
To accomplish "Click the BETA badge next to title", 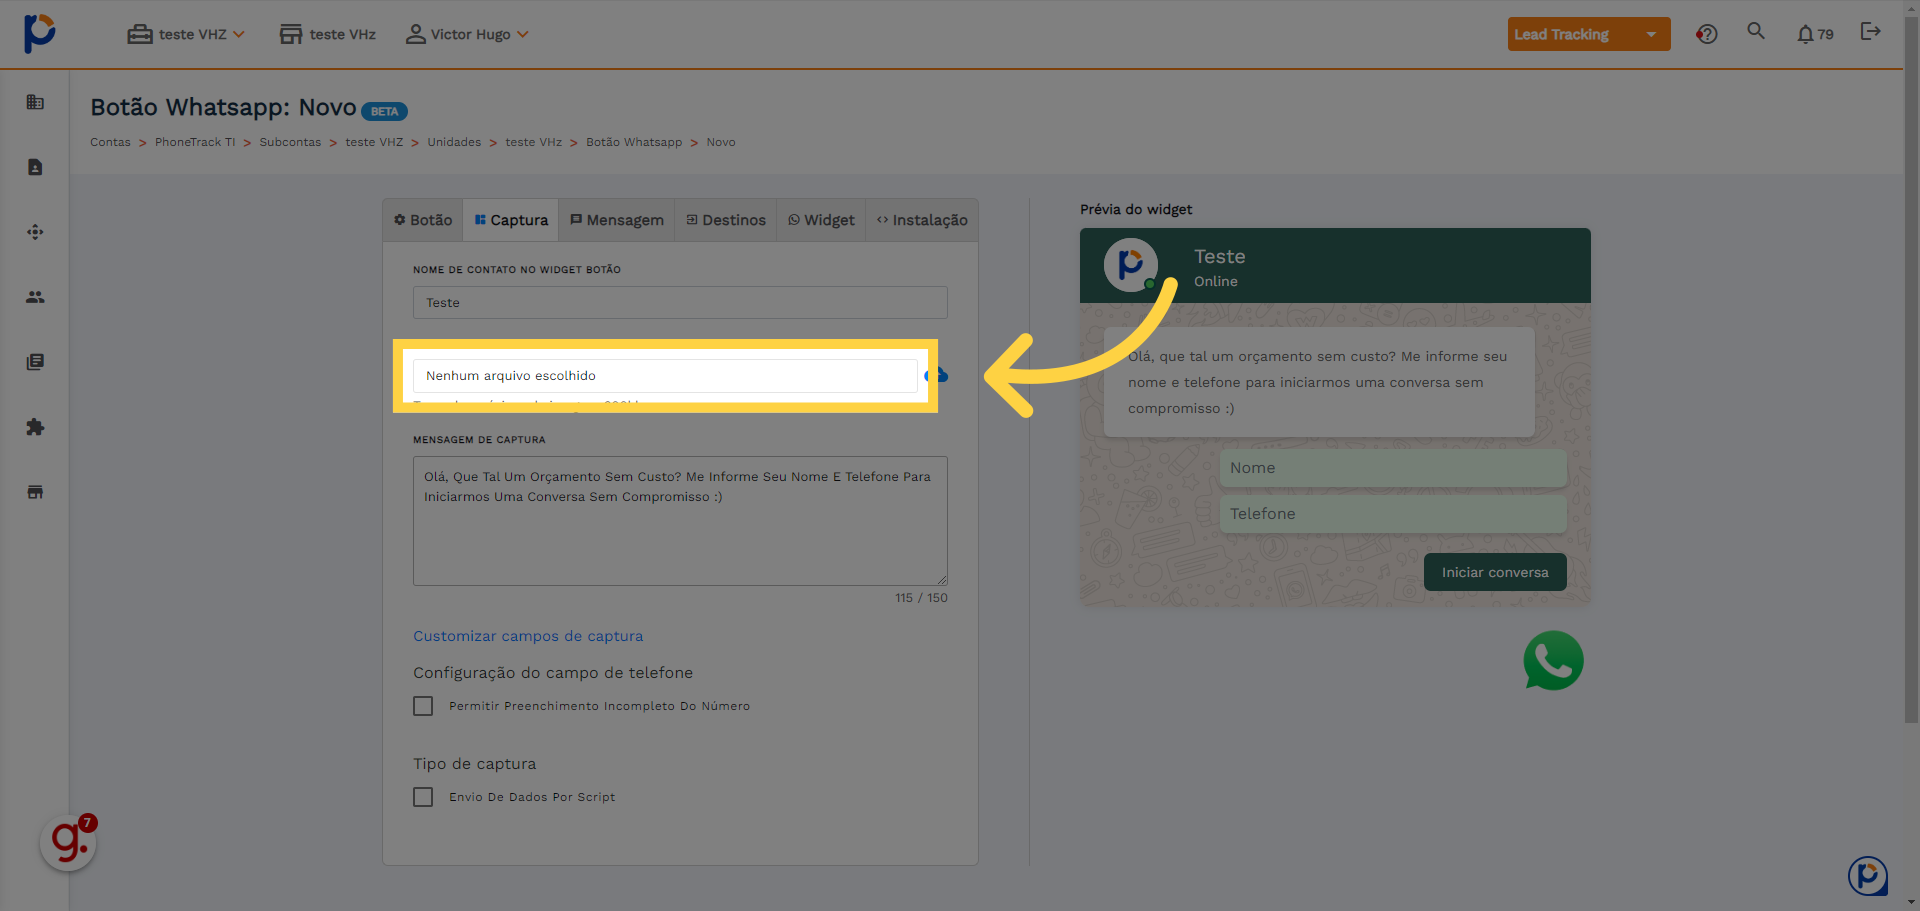I will pos(384,111).
